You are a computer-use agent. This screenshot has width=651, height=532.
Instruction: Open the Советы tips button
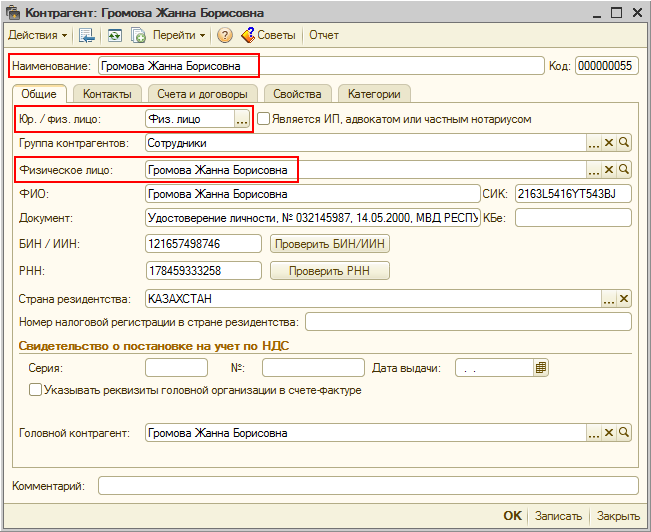268,35
